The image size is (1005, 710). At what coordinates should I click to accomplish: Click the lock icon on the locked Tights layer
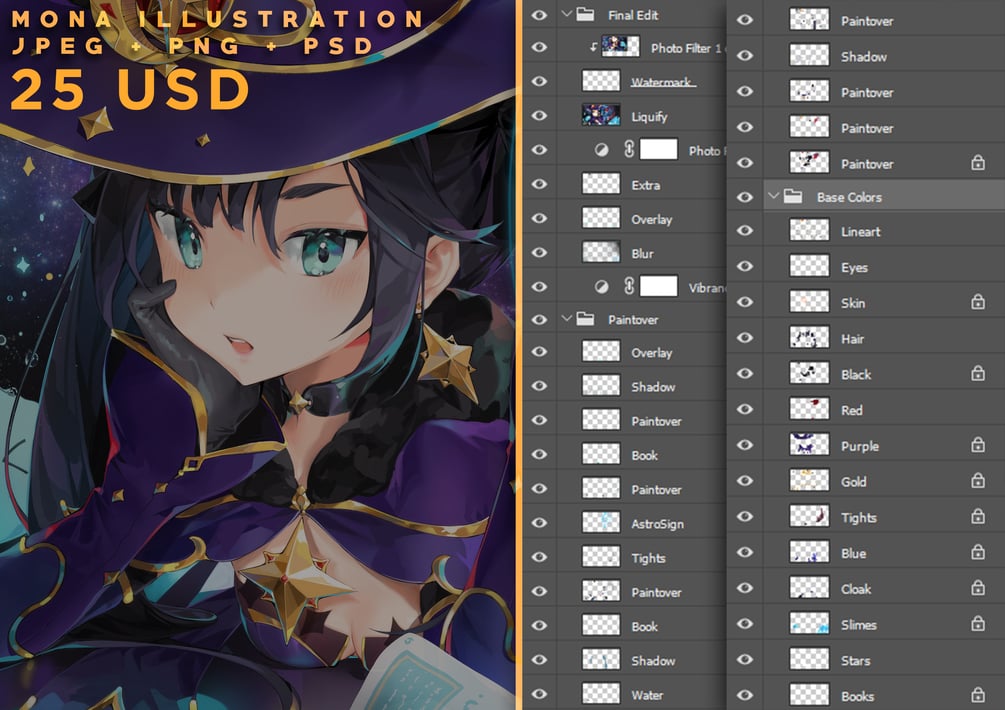(977, 516)
